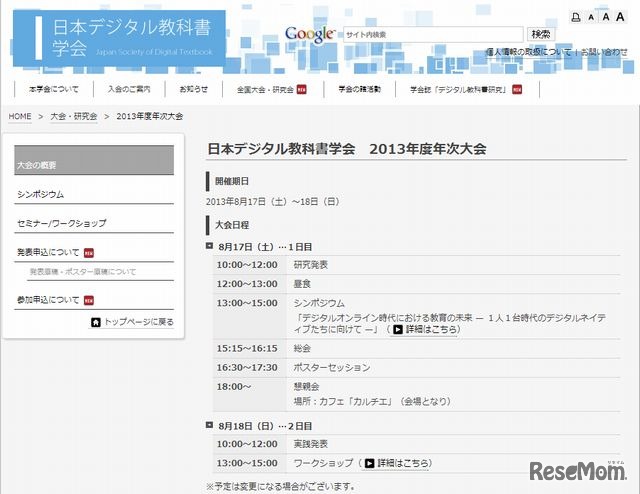Select the large font size A
This screenshot has height=494, width=640.
pyautogui.click(x=620, y=17)
